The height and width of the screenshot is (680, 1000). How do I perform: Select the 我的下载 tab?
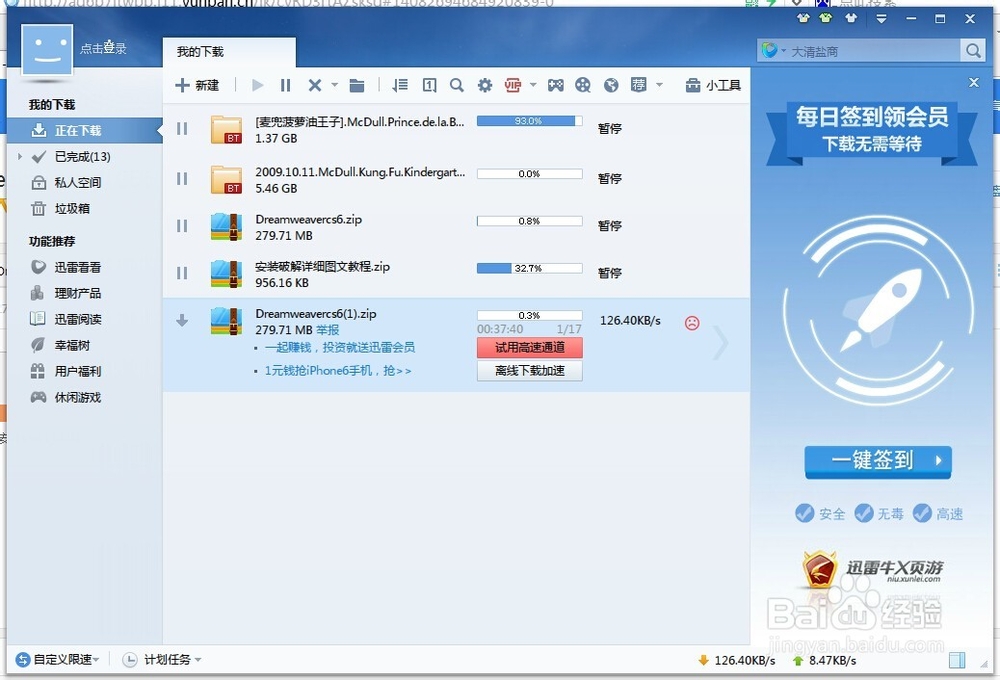[x=229, y=52]
